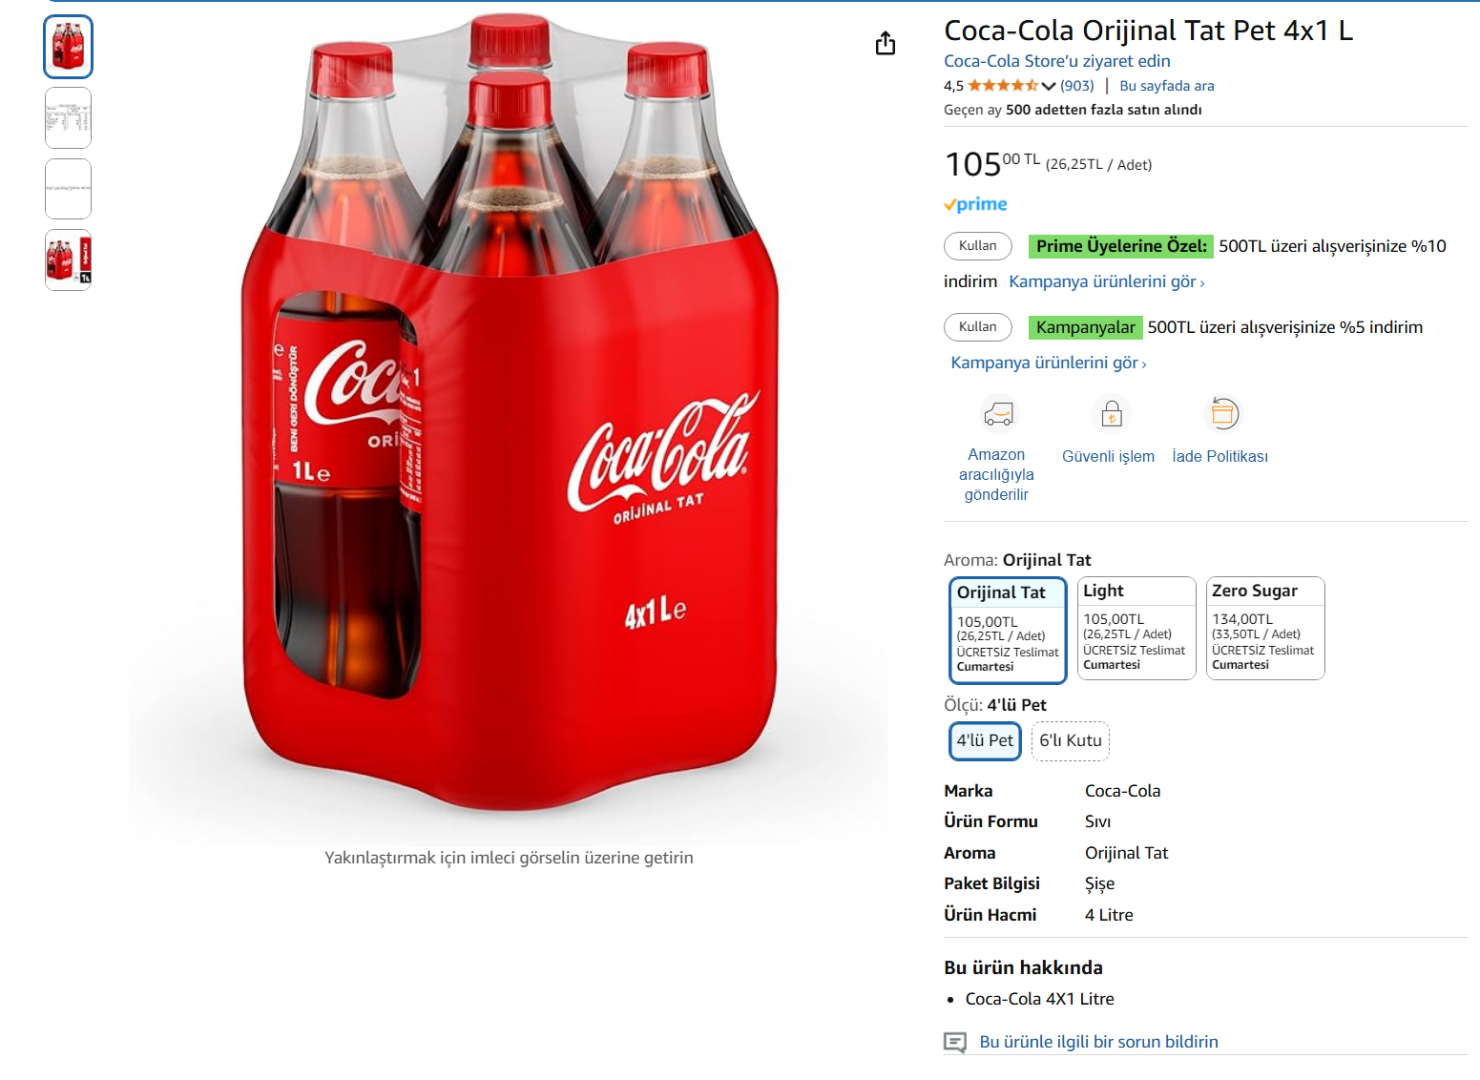This screenshot has width=1480, height=1080.
Task: Click the return policy box icon
Action: [1224, 413]
